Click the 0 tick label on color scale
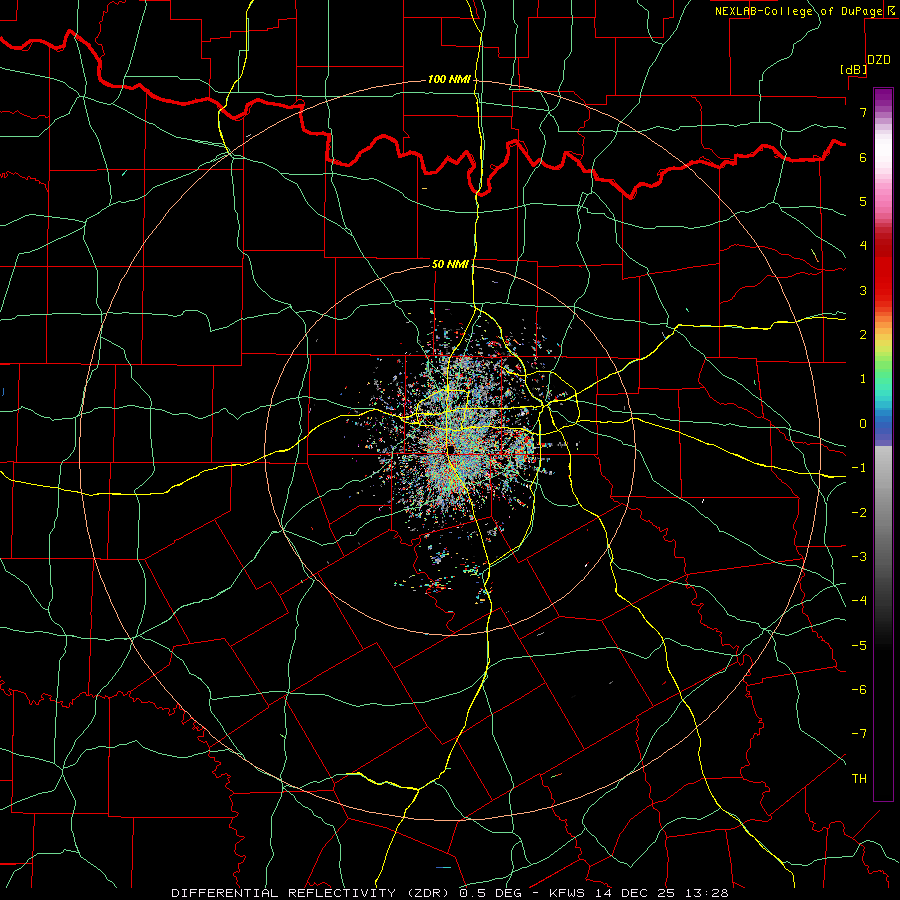This screenshot has width=900, height=900. 863,424
